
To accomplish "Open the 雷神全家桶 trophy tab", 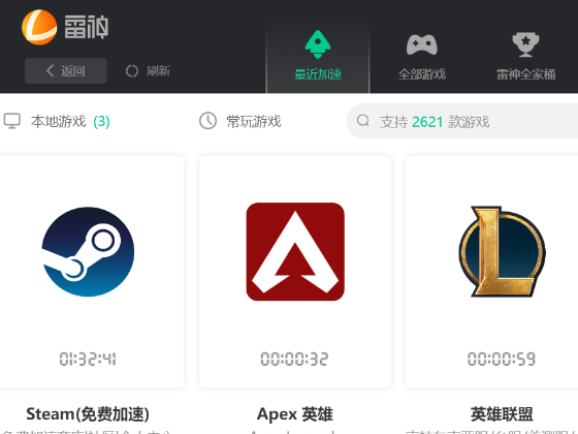I will (x=526, y=56).
